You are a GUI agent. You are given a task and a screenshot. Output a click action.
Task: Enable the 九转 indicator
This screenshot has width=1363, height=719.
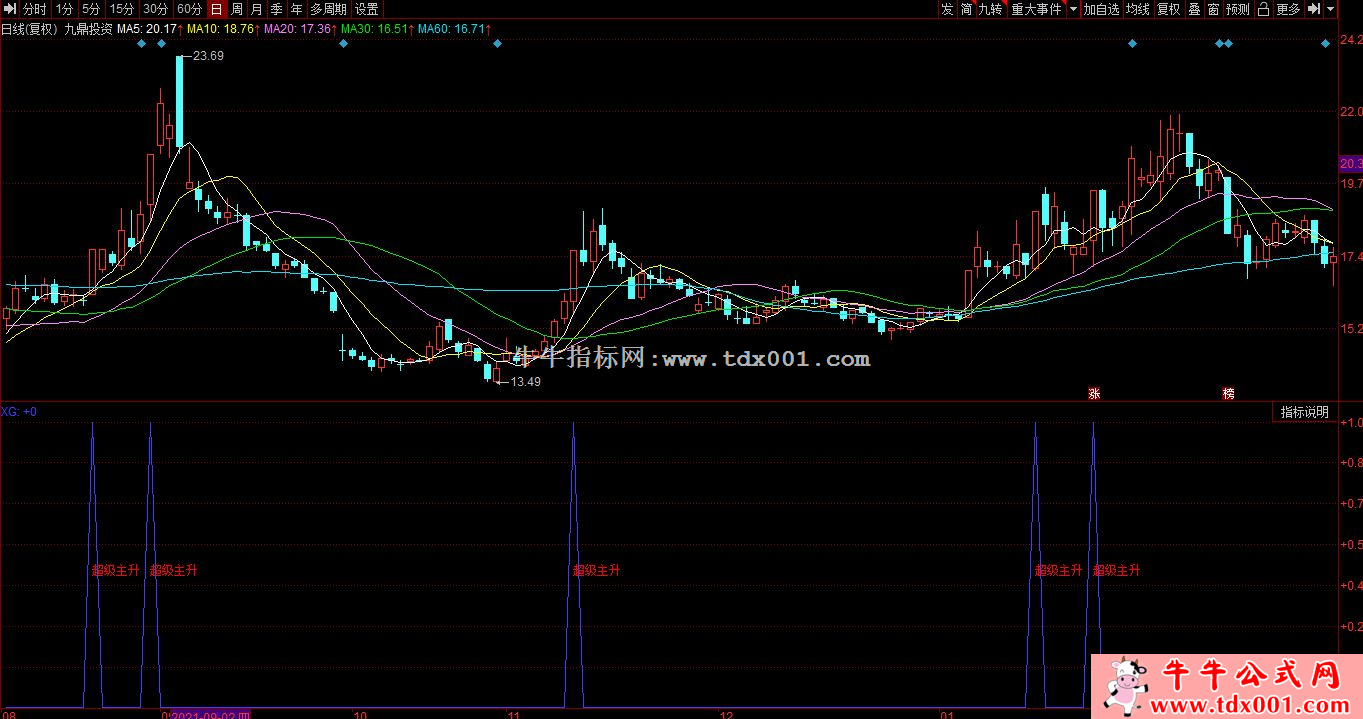[990, 9]
